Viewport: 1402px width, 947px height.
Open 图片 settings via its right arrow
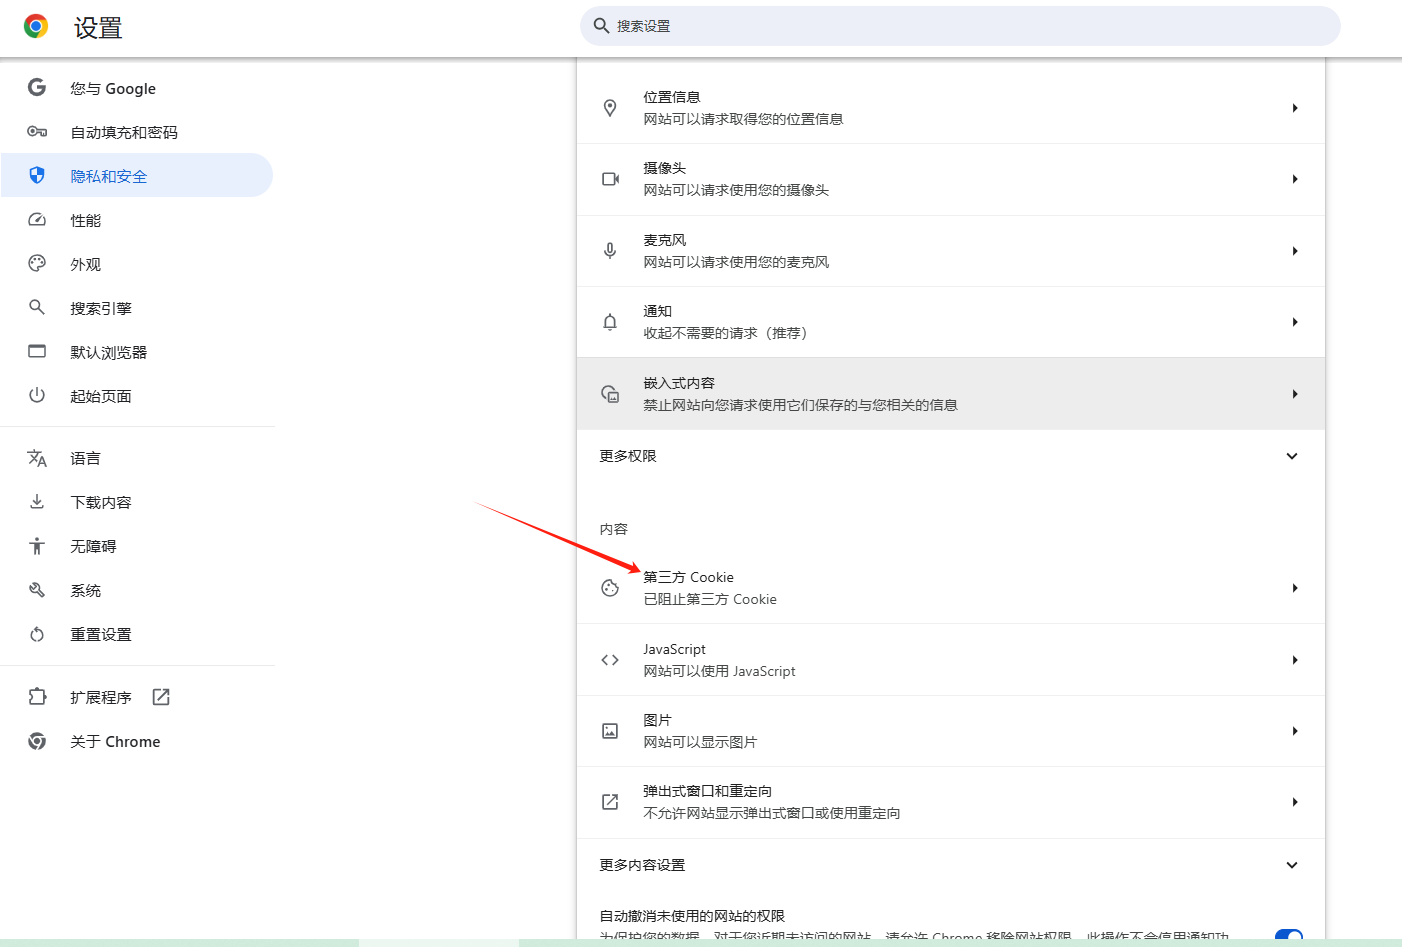coord(1295,731)
